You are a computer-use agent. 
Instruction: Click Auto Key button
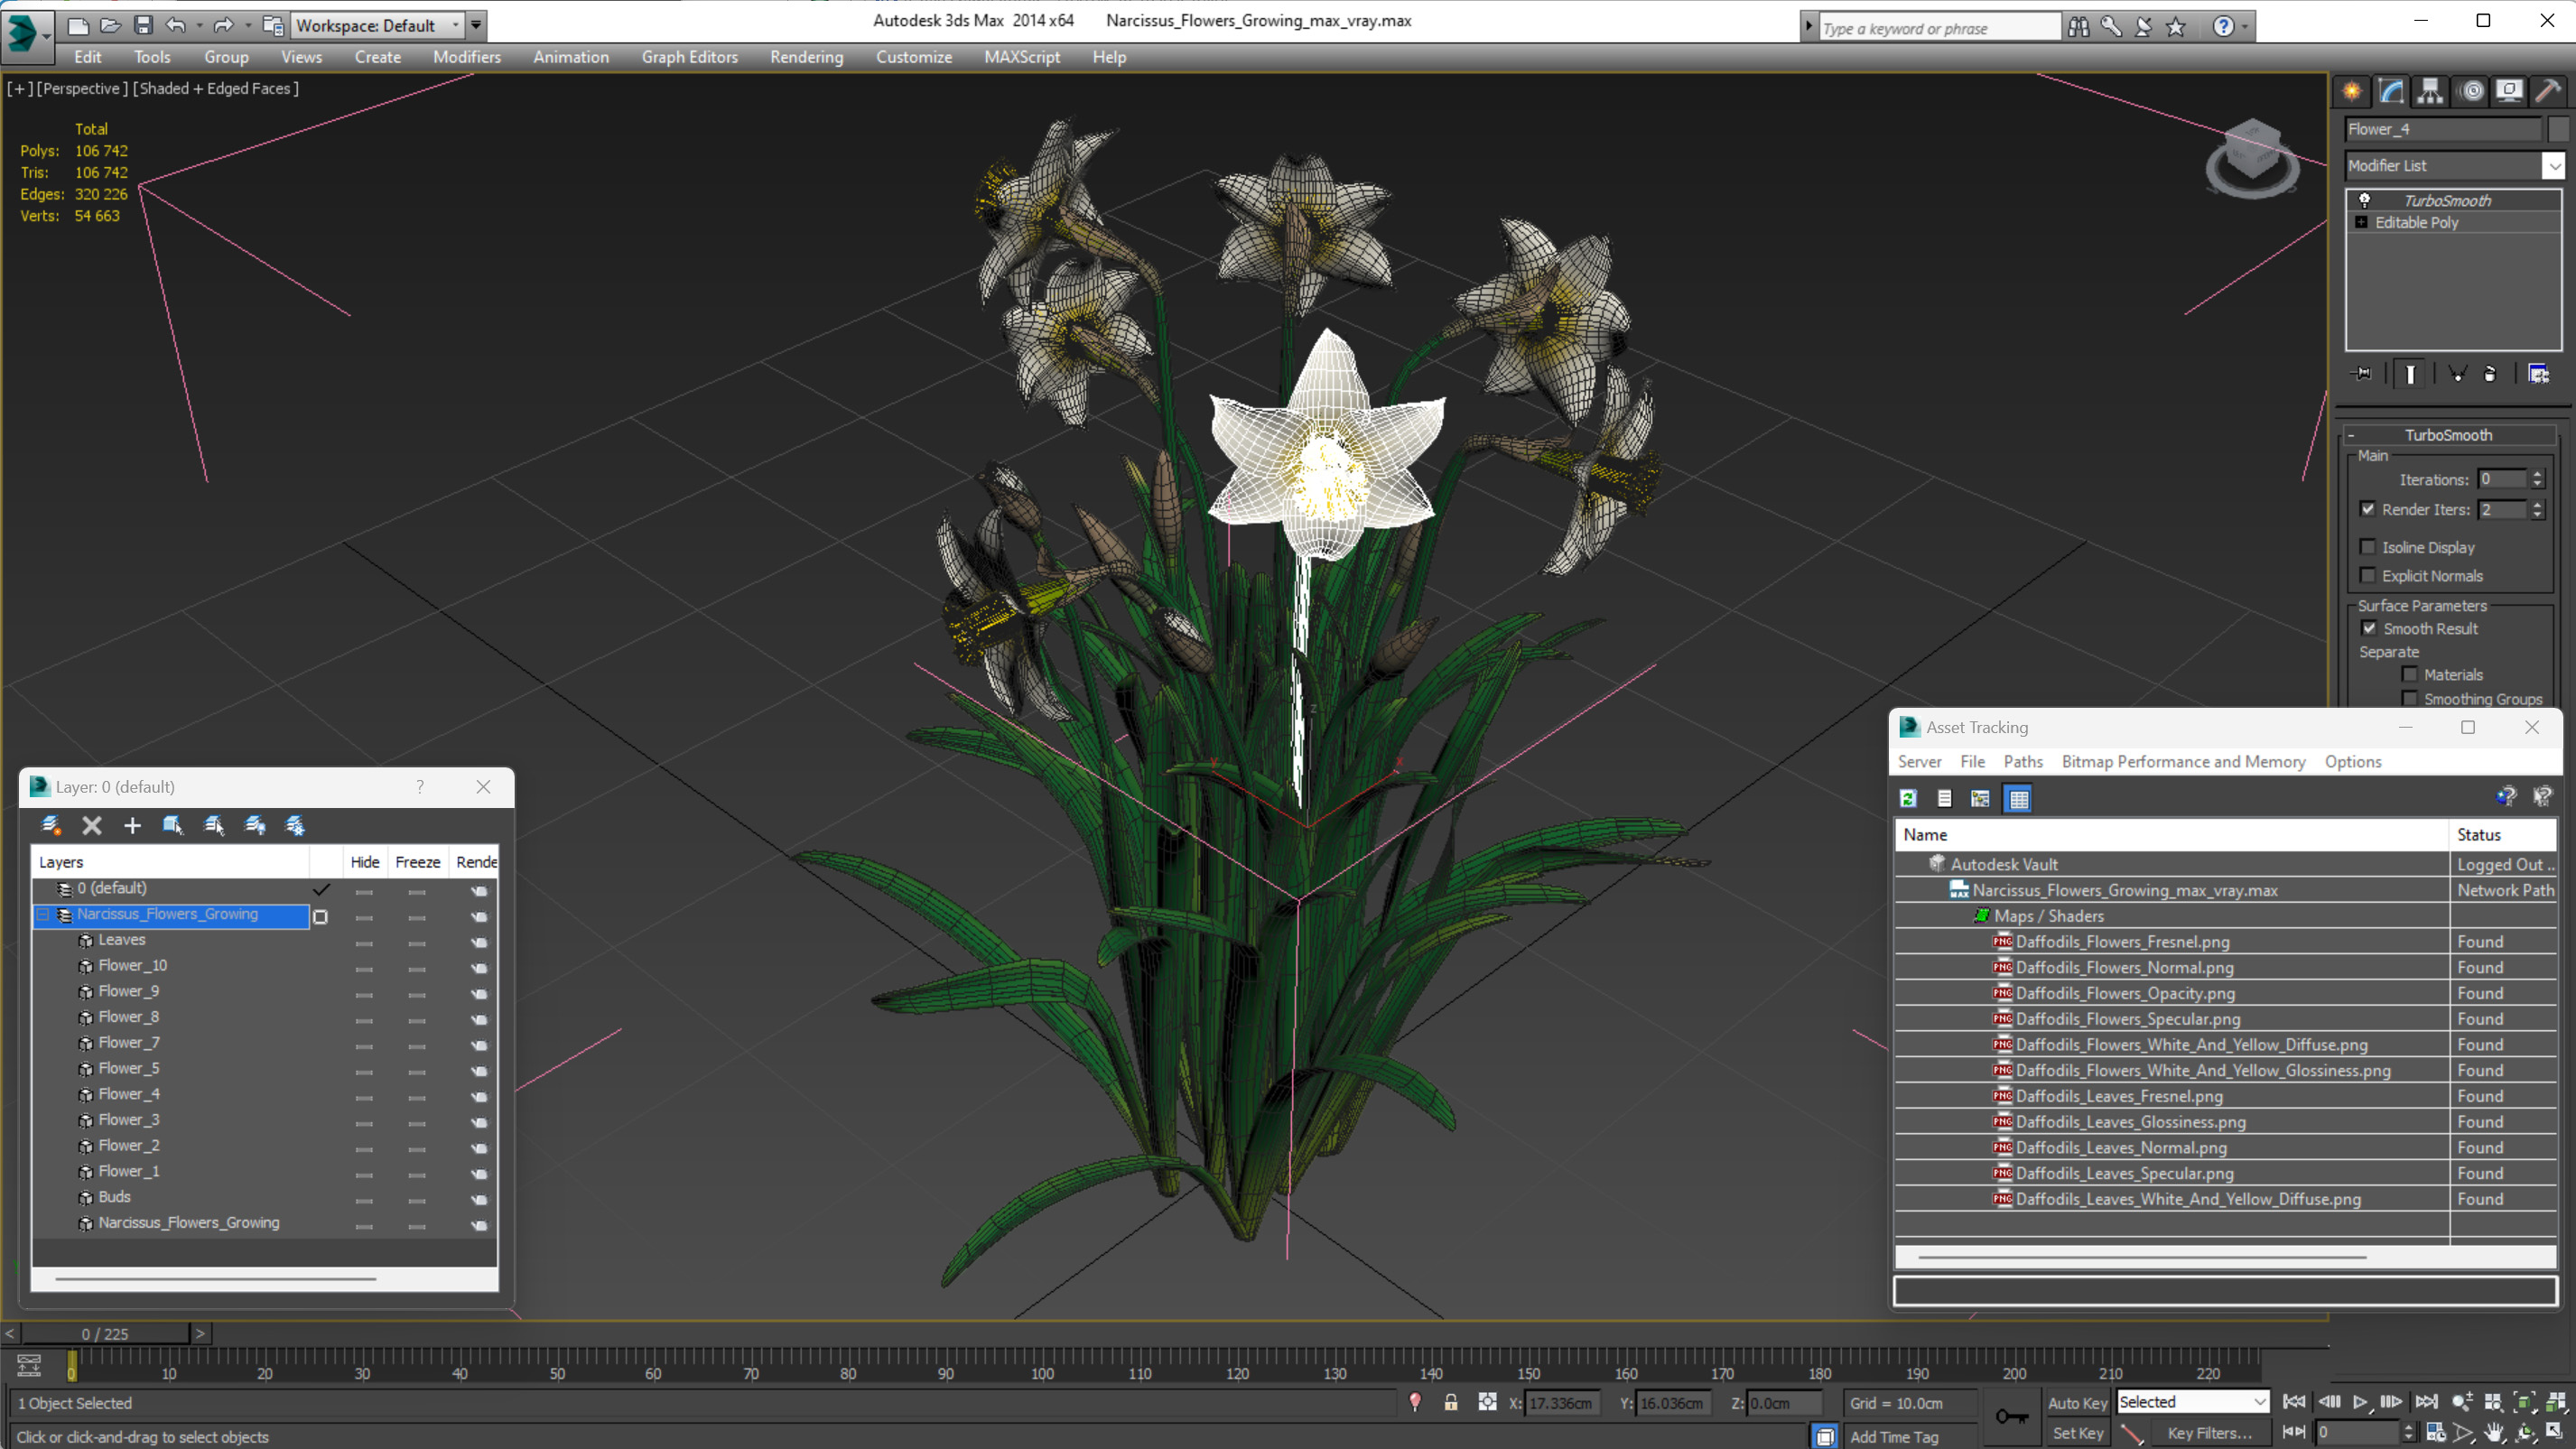coord(2078,1403)
